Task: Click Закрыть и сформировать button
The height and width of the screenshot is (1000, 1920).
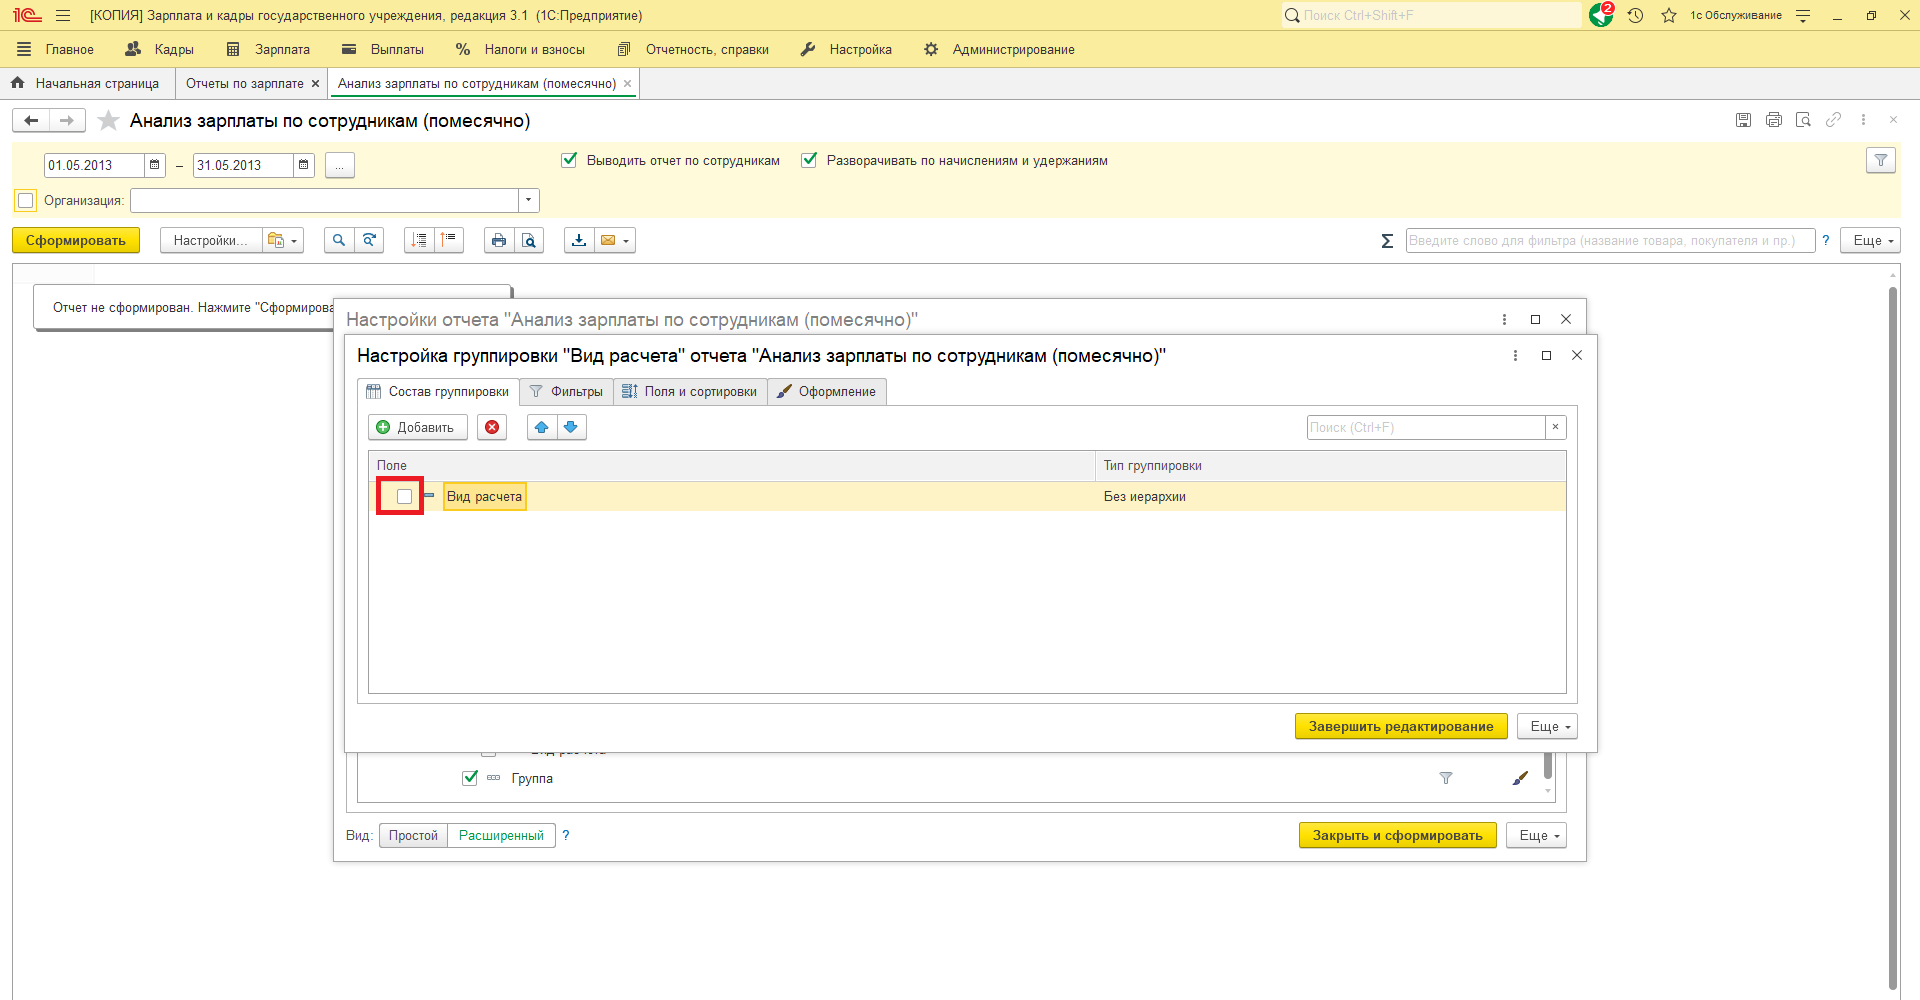Action: click(x=1398, y=835)
